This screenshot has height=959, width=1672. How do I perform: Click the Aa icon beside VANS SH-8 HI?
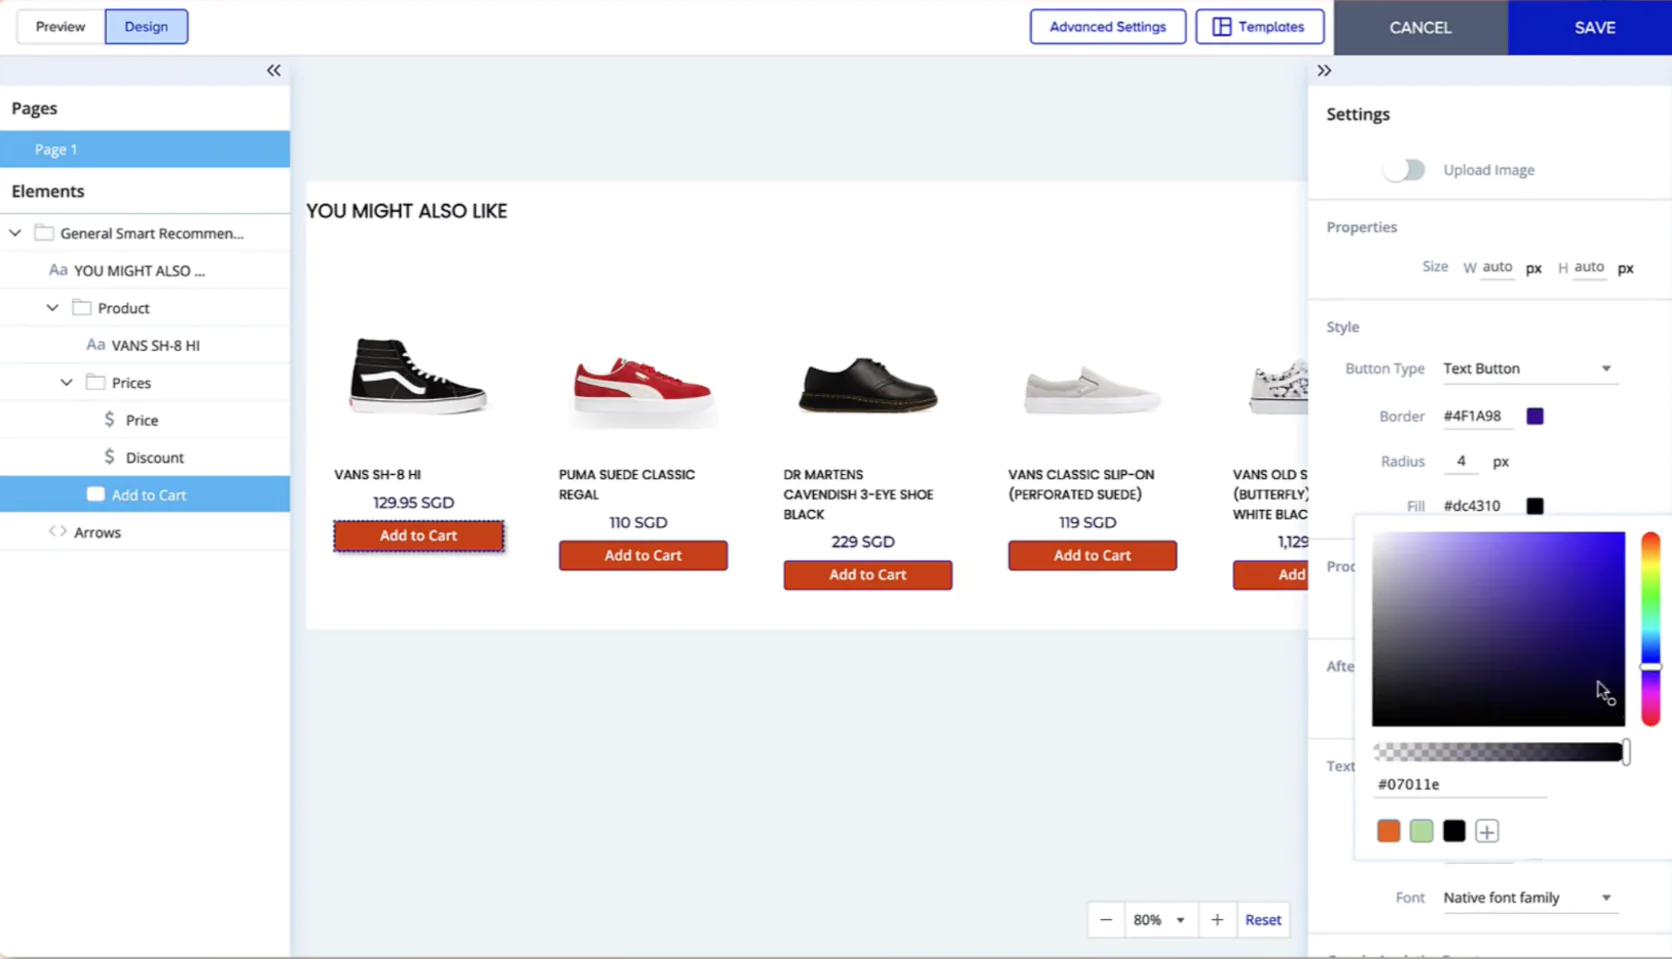pyautogui.click(x=95, y=345)
